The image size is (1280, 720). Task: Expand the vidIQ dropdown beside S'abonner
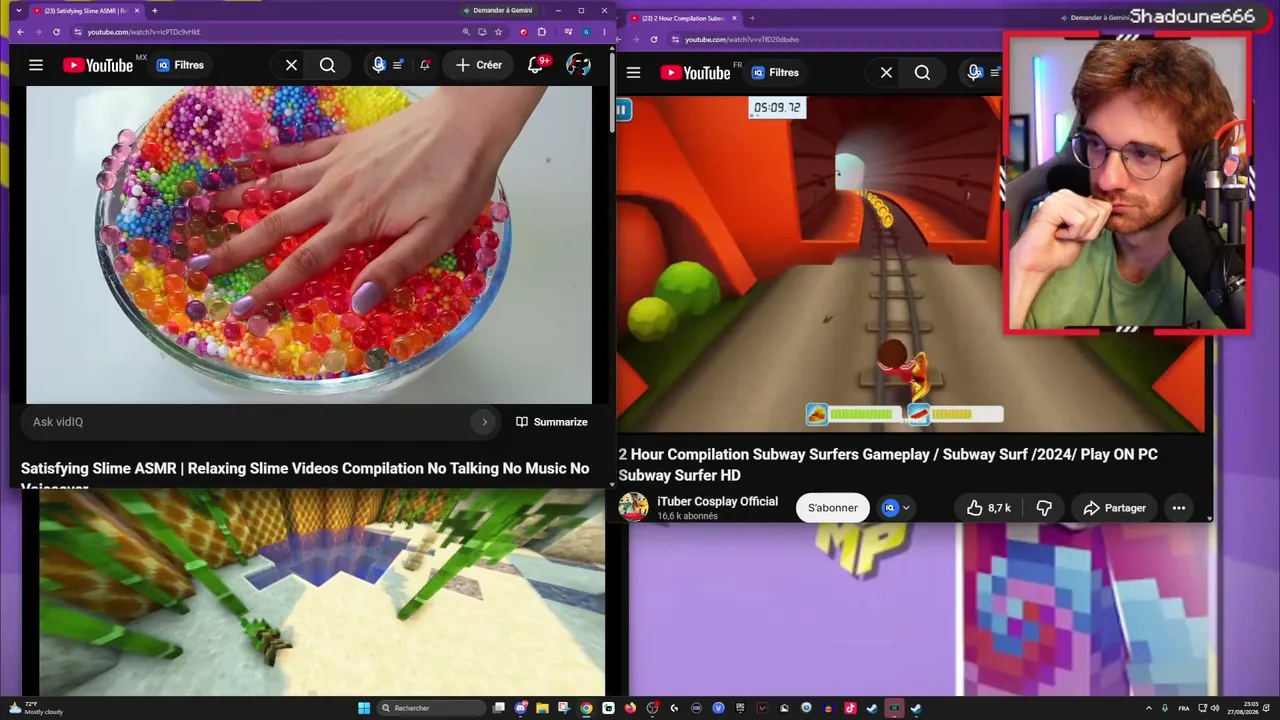point(897,508)
